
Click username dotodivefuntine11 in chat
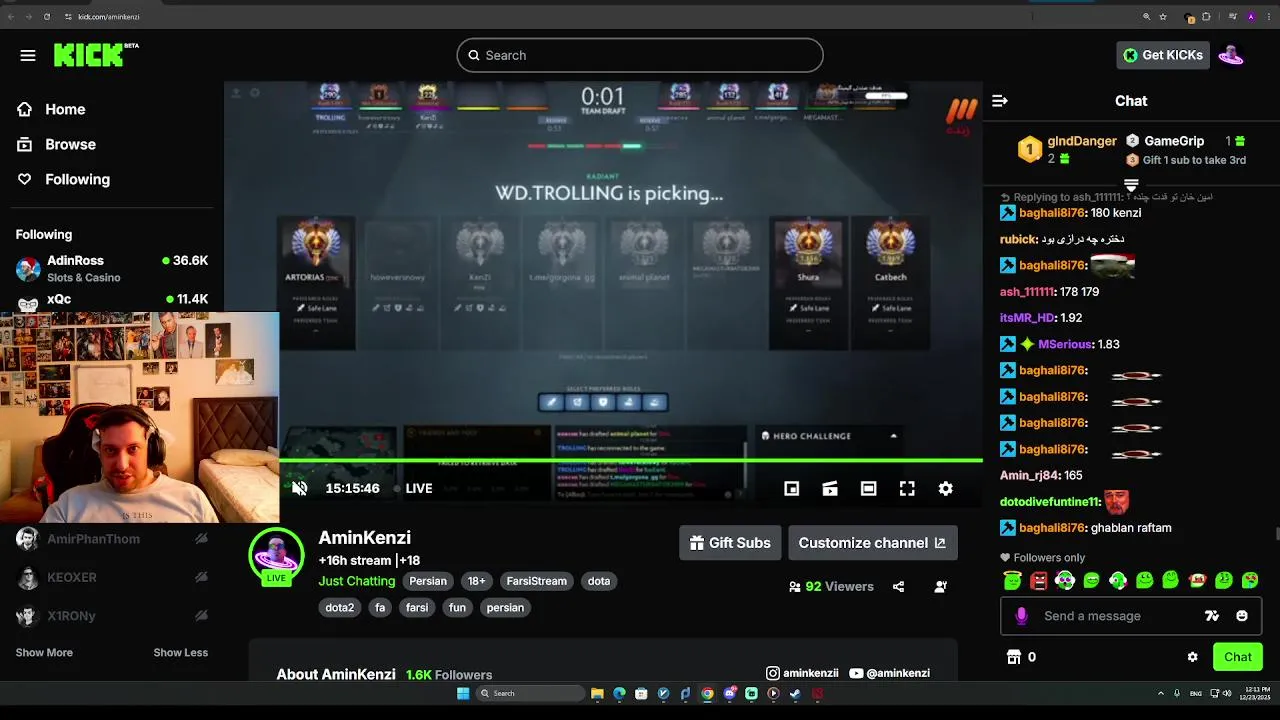(1050, 502)
